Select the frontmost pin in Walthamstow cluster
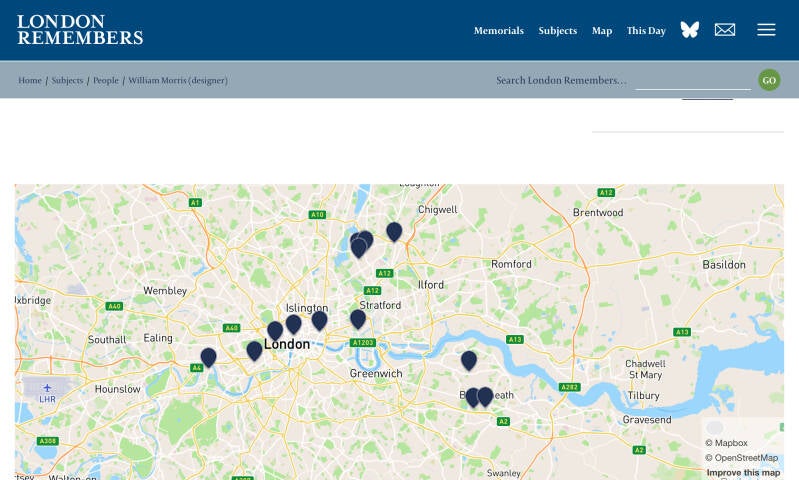 point(358,248)
